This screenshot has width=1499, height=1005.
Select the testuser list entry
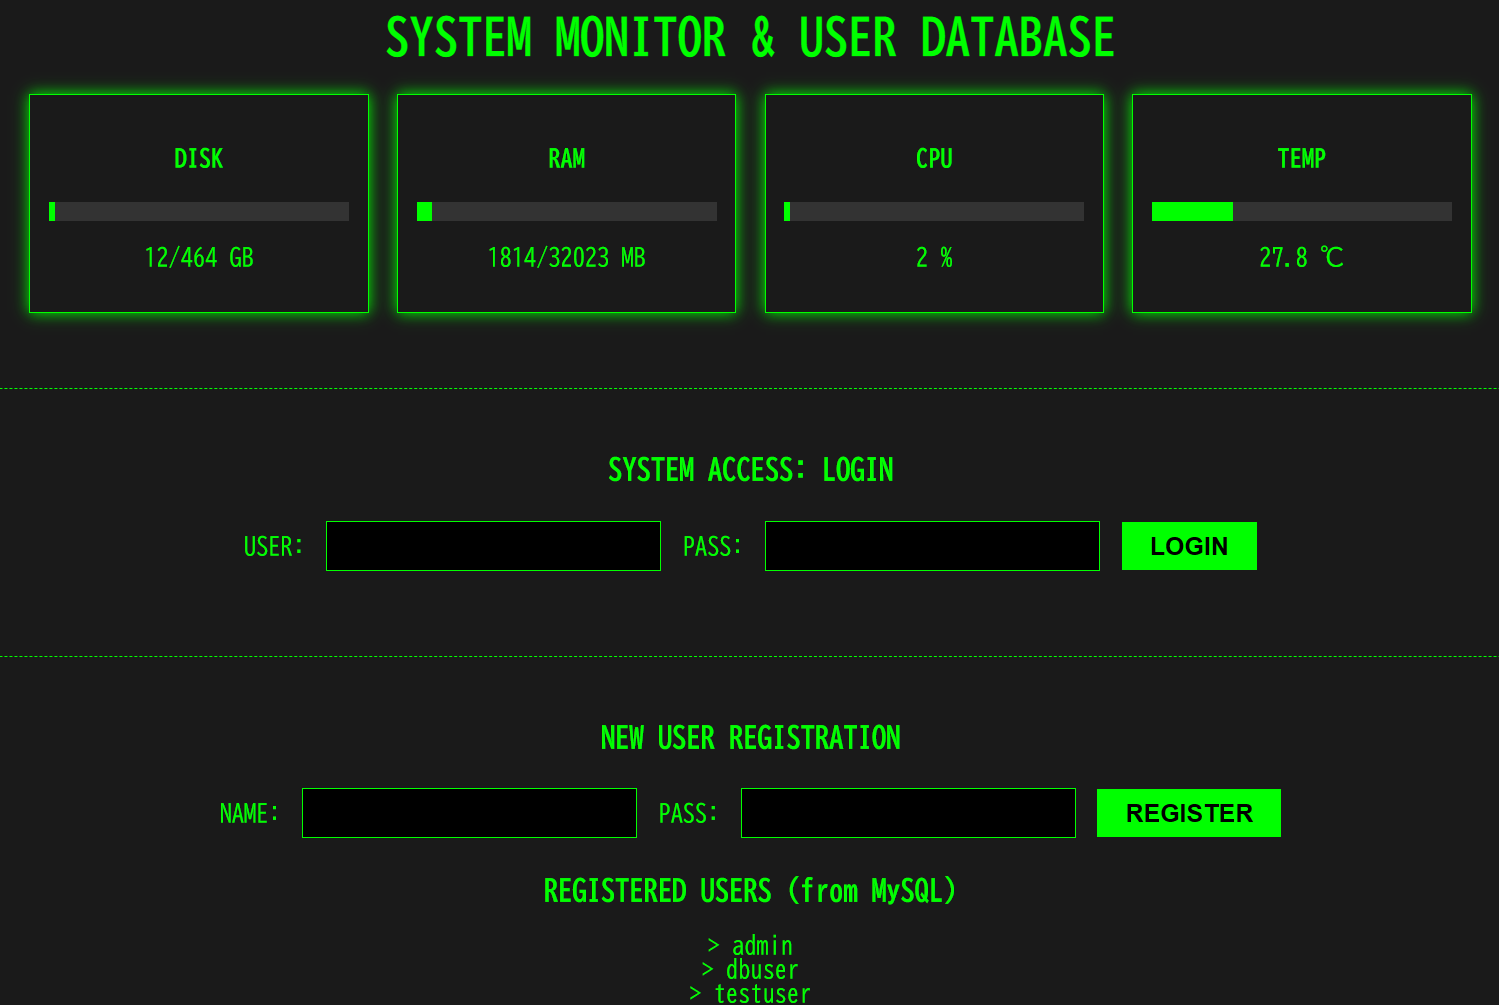tap(750, 994)
